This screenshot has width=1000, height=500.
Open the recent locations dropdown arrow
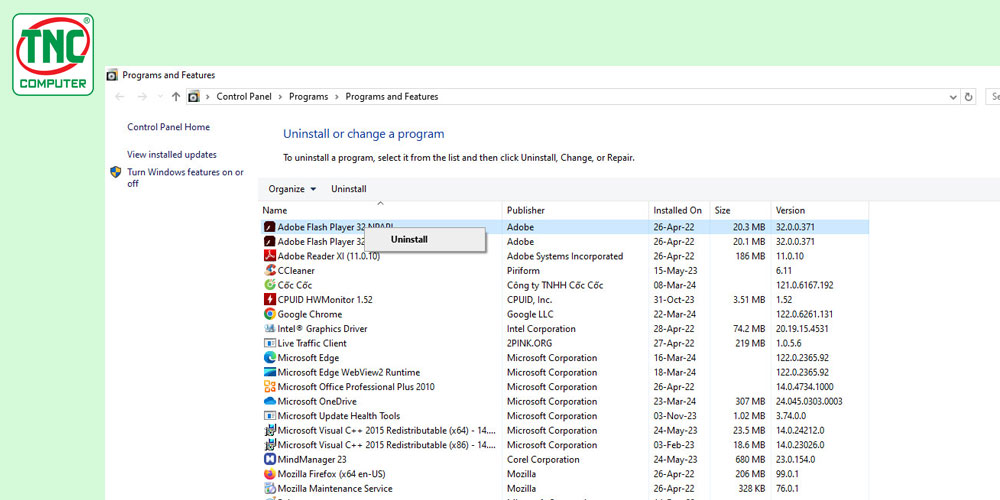click(159, 97)
